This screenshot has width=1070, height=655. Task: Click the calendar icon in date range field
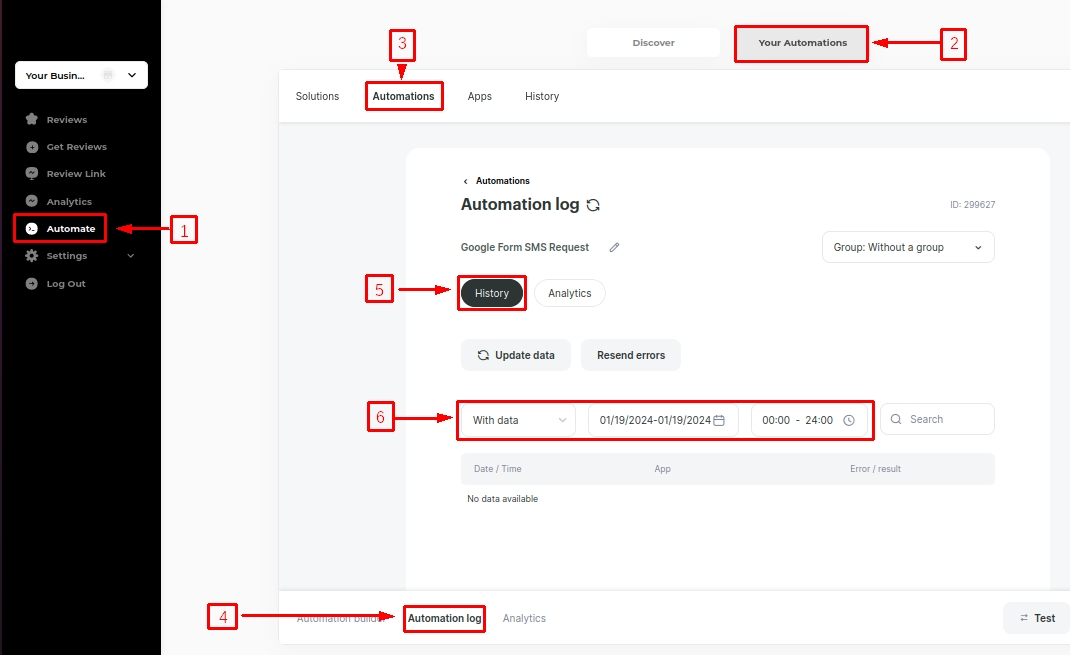[719, 420]
